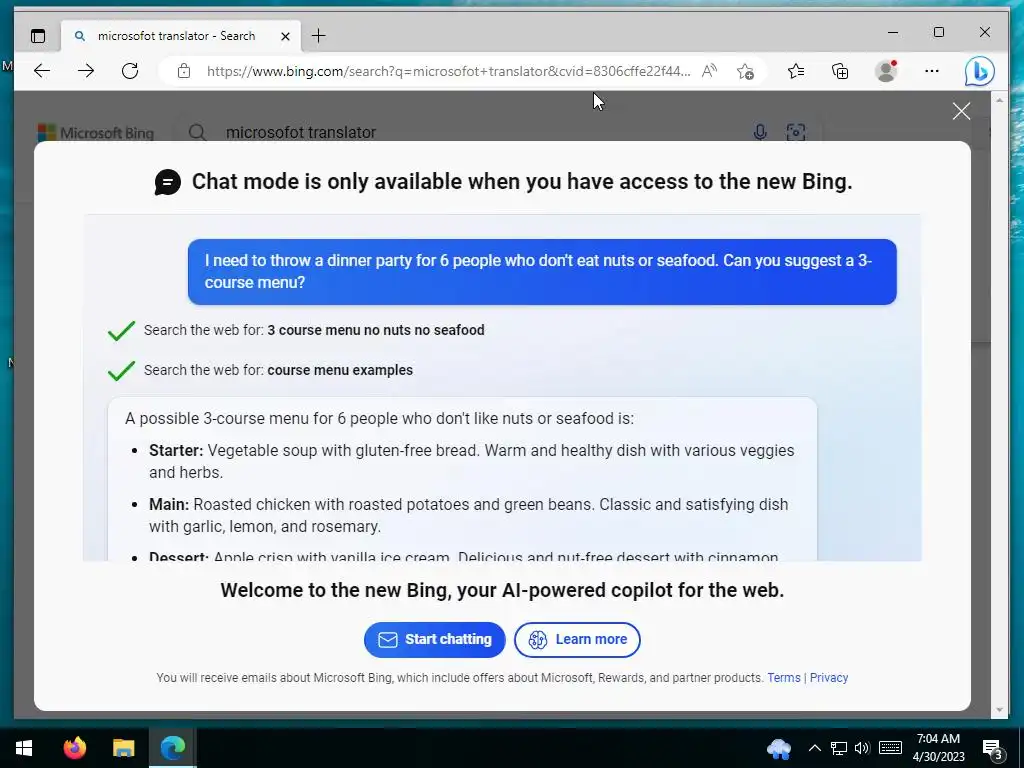Focus the address bar URL field

point(448,71)
